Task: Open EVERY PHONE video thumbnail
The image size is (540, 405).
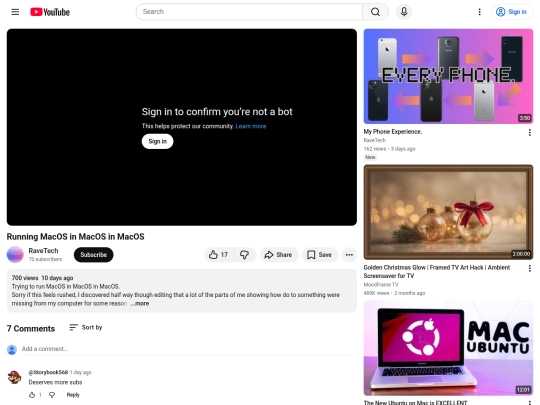Action: [x=448, y=76]
